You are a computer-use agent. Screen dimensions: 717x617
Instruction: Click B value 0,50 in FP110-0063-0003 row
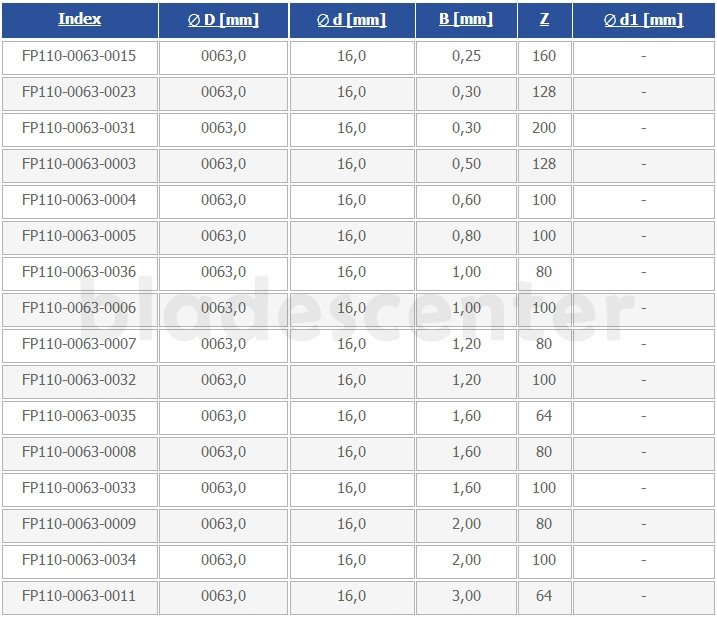[x=466, y=164]
